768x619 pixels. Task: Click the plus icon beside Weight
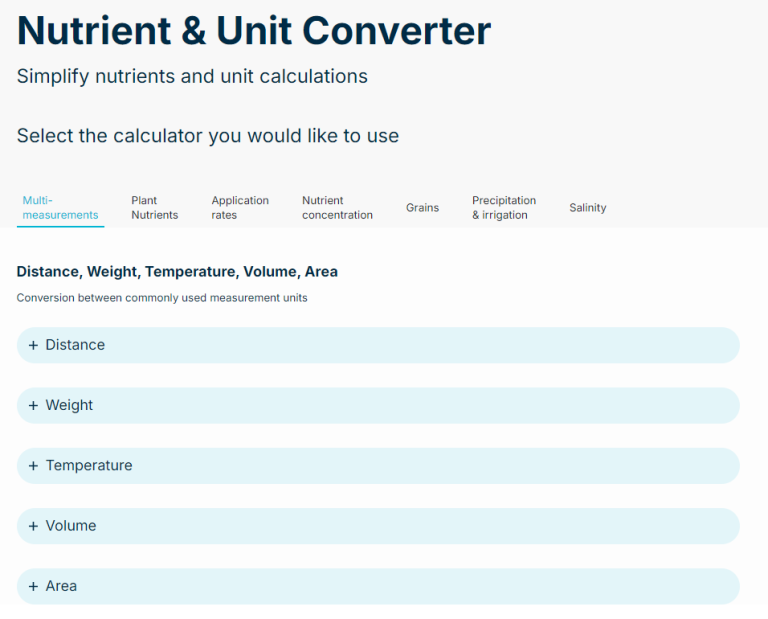click(33, 405)
